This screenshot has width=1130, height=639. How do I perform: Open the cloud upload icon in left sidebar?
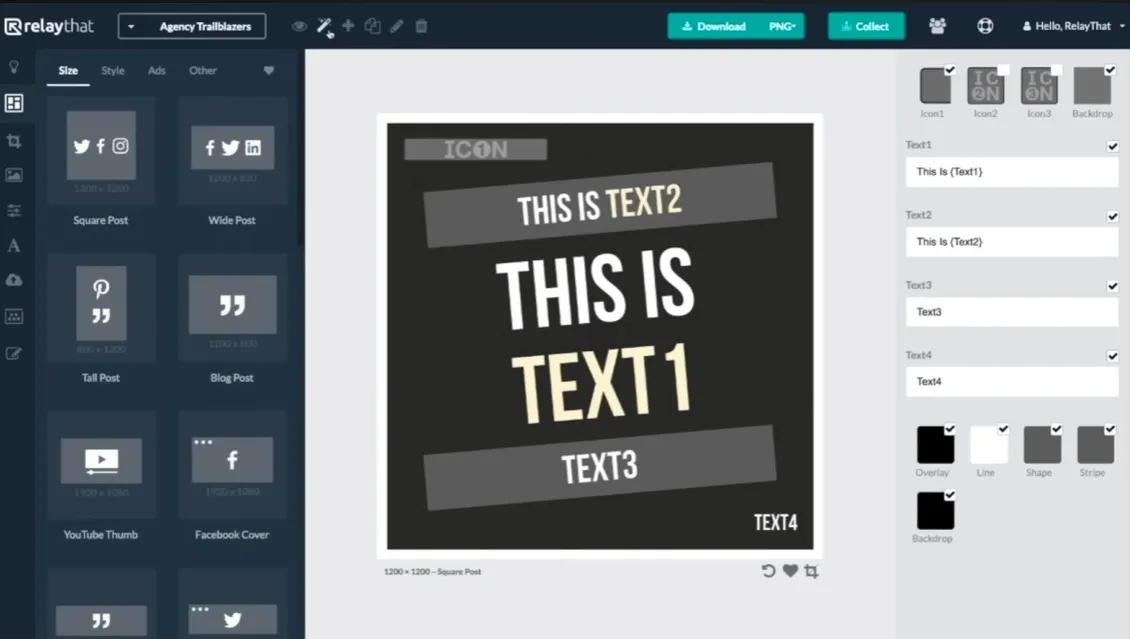[x=14, y=280]
